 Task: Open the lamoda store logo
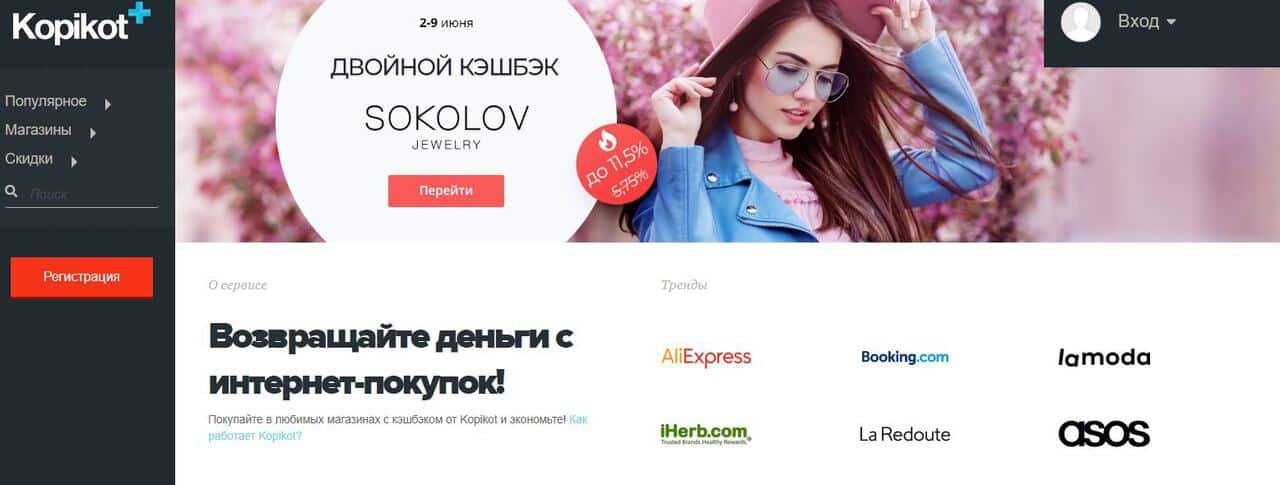pos(1104,357)
